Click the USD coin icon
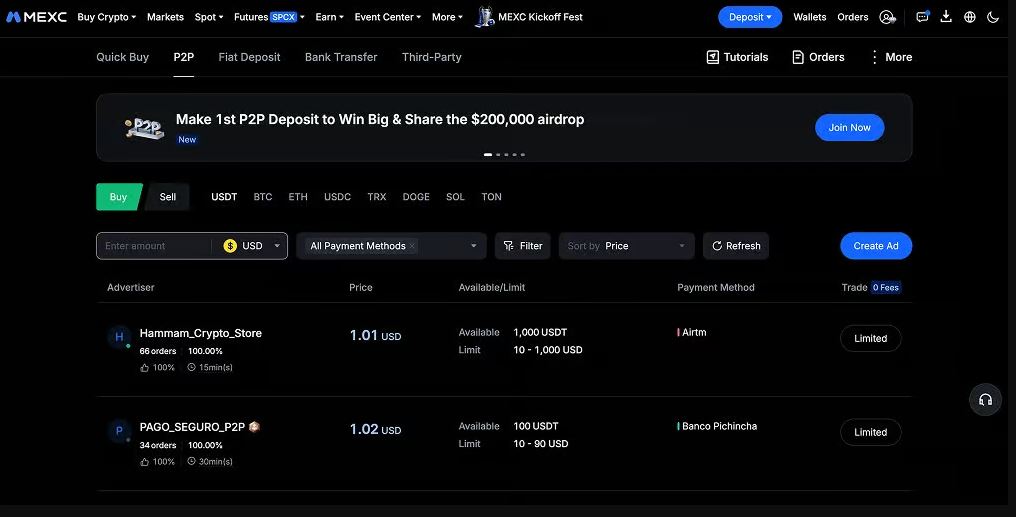Viewport: 1016px width, 517px height. pyautogui.click(x=230, y=246)
